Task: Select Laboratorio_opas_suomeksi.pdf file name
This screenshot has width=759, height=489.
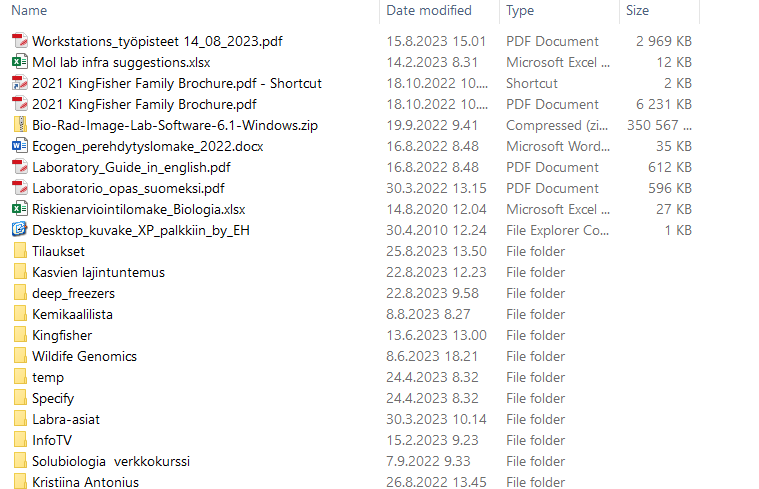Action: tap(128, 188)
